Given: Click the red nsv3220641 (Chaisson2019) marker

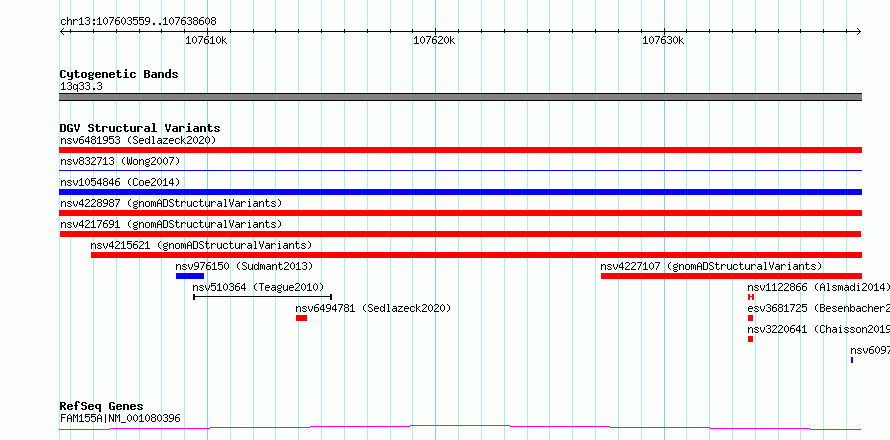Looking at the screenshot, I should pyautogui.click(x=750, y=339).
